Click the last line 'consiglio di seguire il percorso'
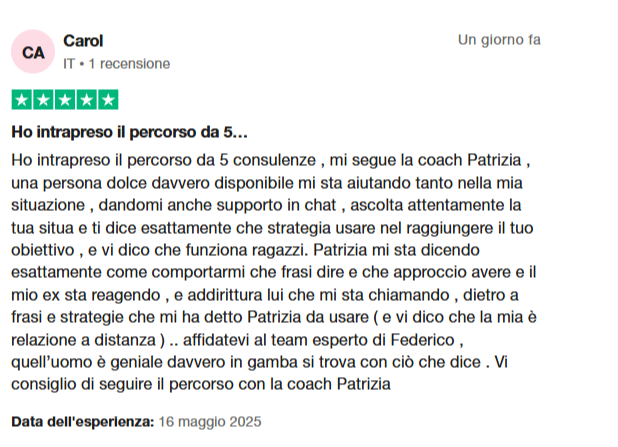 pyautogui.click(x=201, y=384)
